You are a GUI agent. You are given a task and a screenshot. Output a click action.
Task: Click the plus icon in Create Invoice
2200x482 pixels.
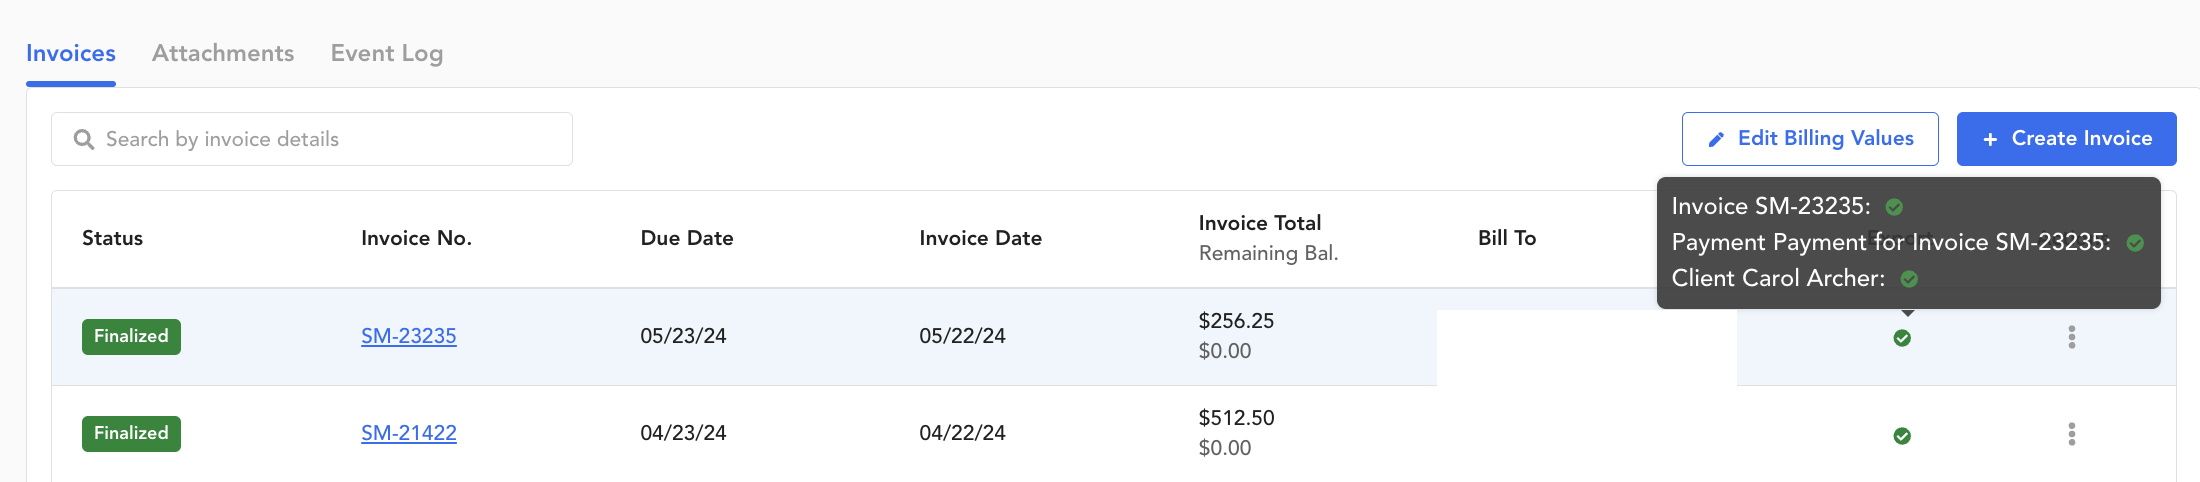pyautogui.click(x=1990, y=140)
